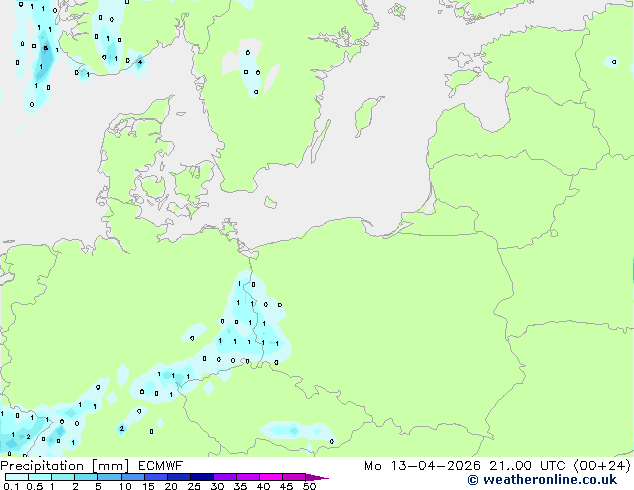Click legend value '0.1'
The image size is (634, 490).
tap(11, 486)
